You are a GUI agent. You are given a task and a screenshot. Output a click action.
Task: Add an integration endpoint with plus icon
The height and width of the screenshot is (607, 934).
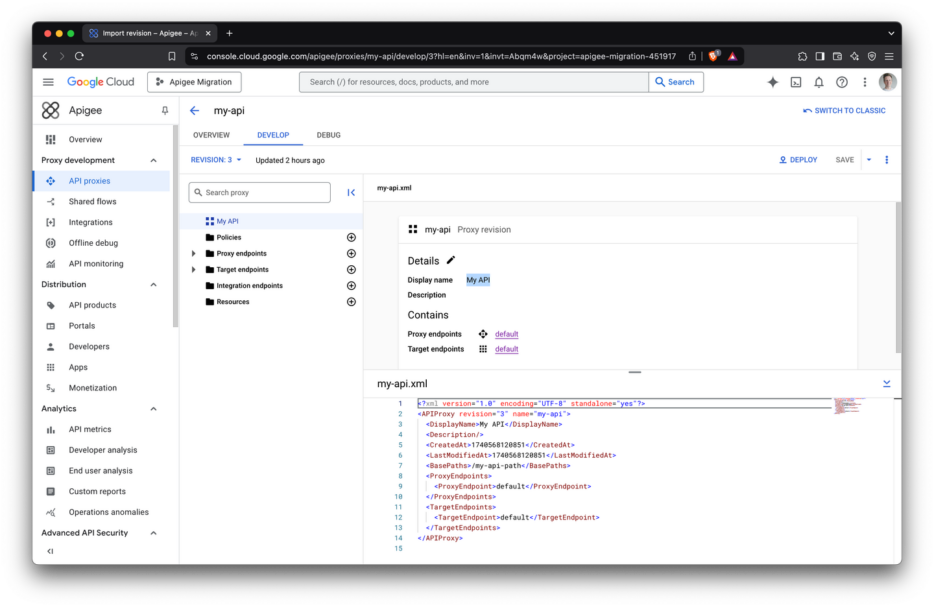pos(351,285)
